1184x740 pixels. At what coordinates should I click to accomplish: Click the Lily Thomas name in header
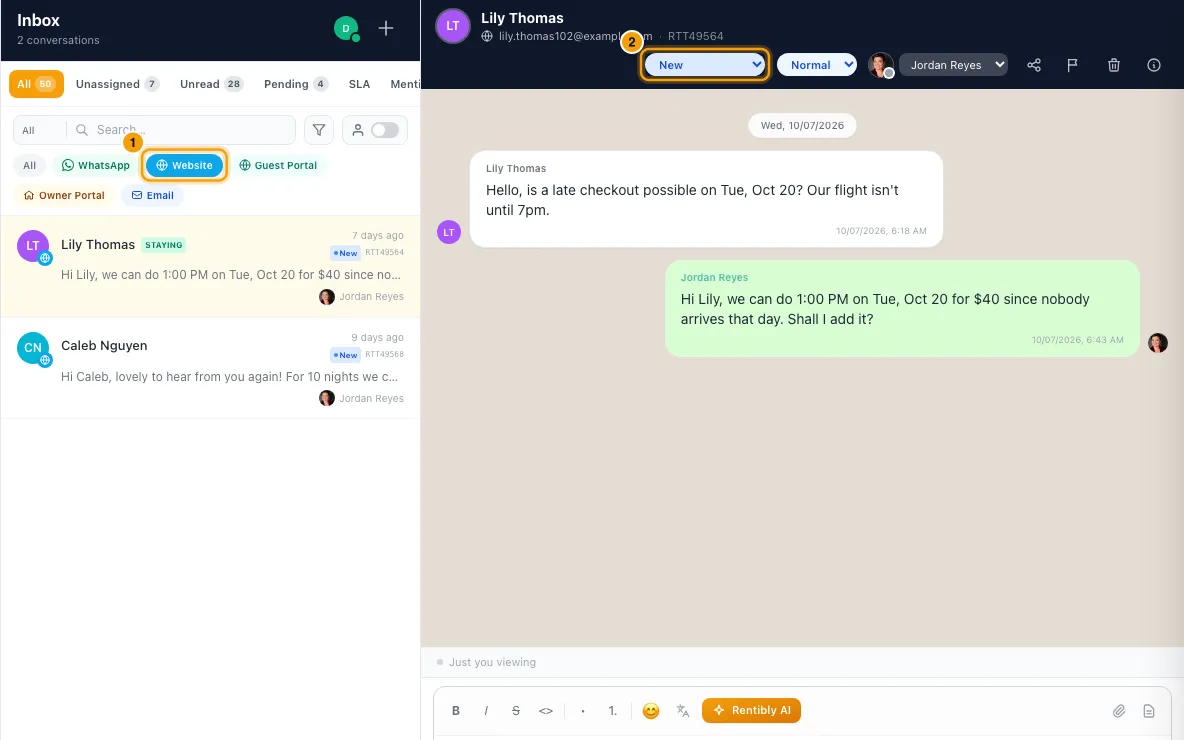(x=522, y=18)
